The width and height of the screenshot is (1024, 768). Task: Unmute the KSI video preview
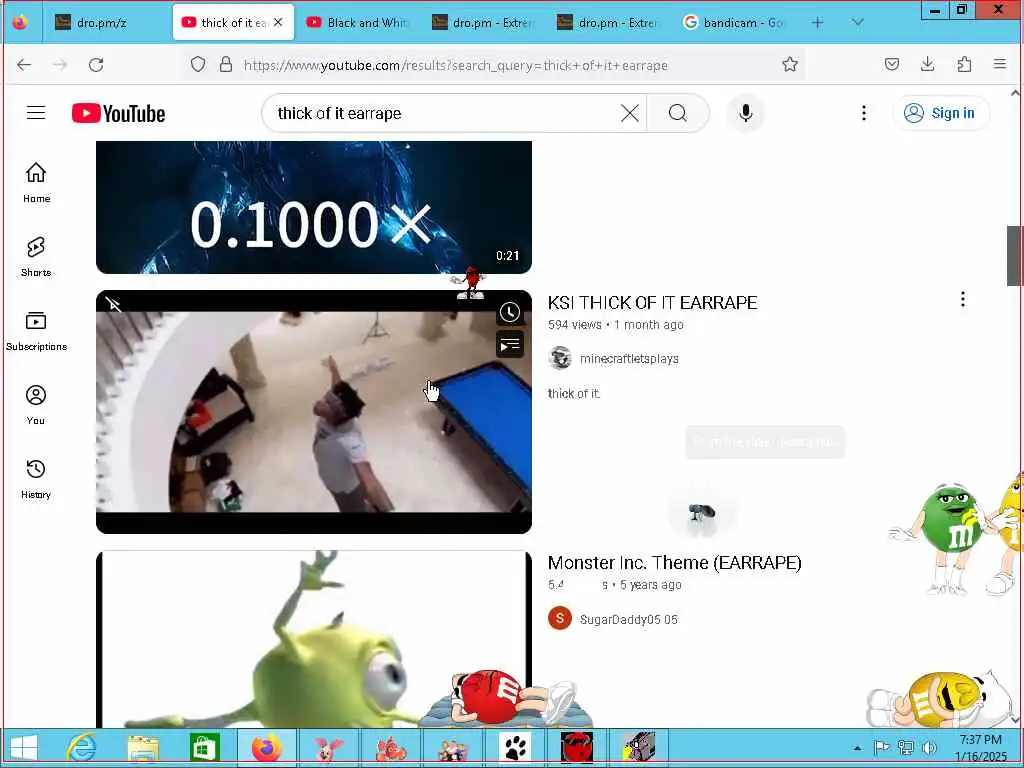(x=114, y=304)
